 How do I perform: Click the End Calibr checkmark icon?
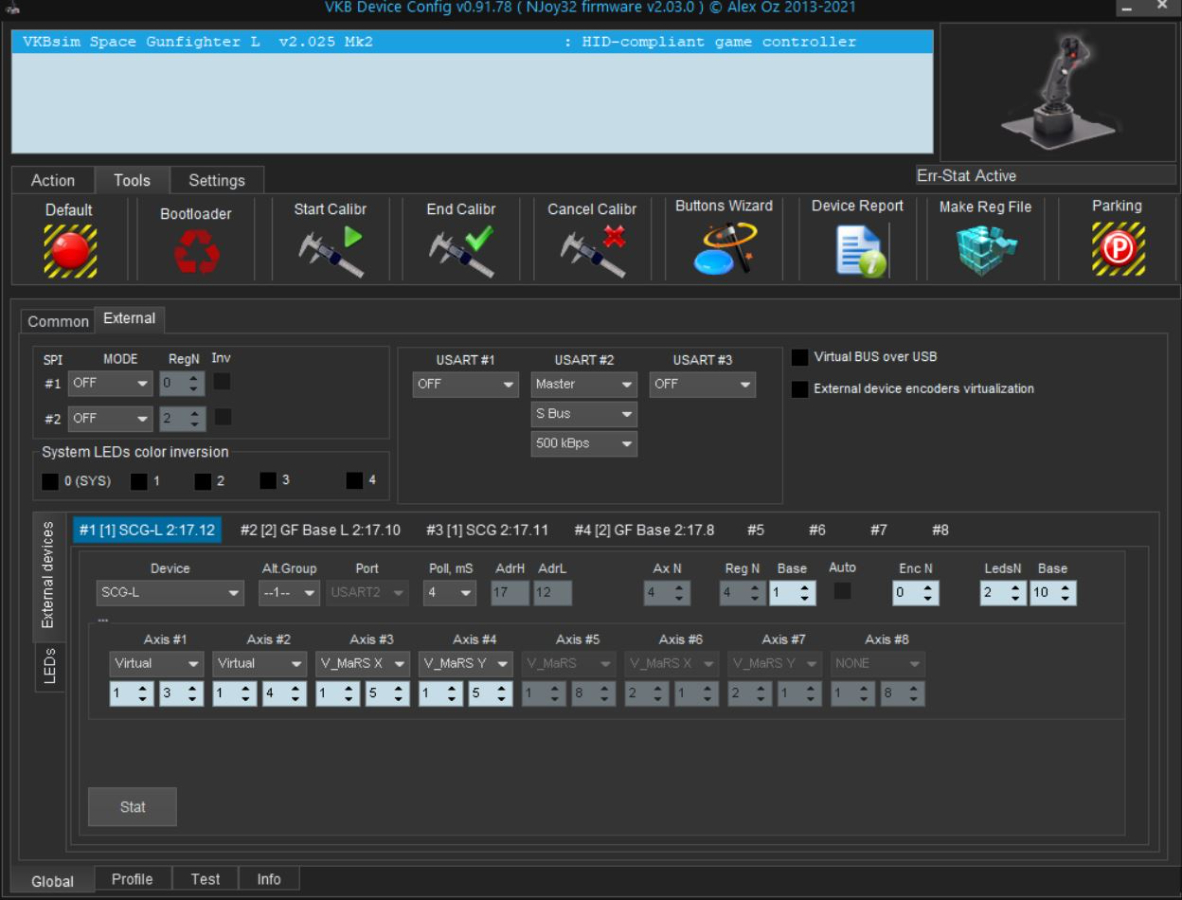(461, 250)
